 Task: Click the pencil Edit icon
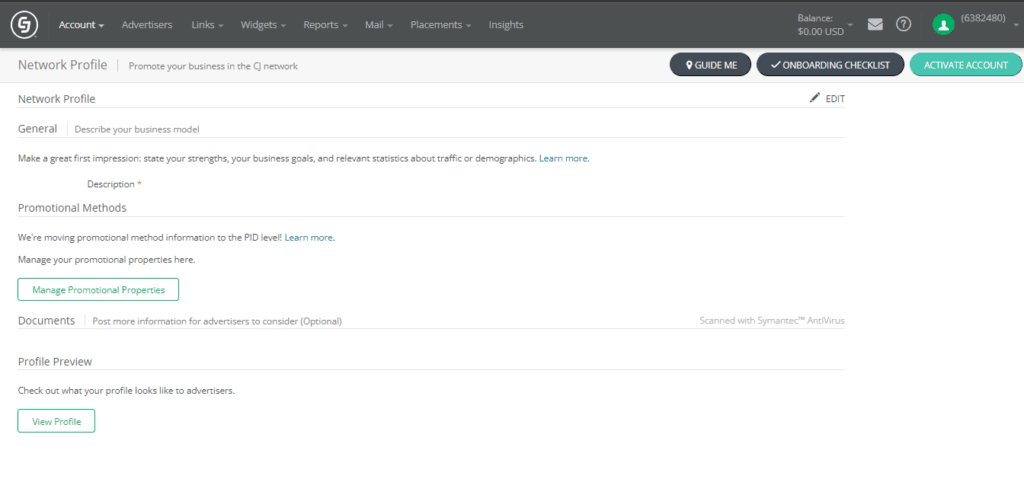(x=815, y=98)
